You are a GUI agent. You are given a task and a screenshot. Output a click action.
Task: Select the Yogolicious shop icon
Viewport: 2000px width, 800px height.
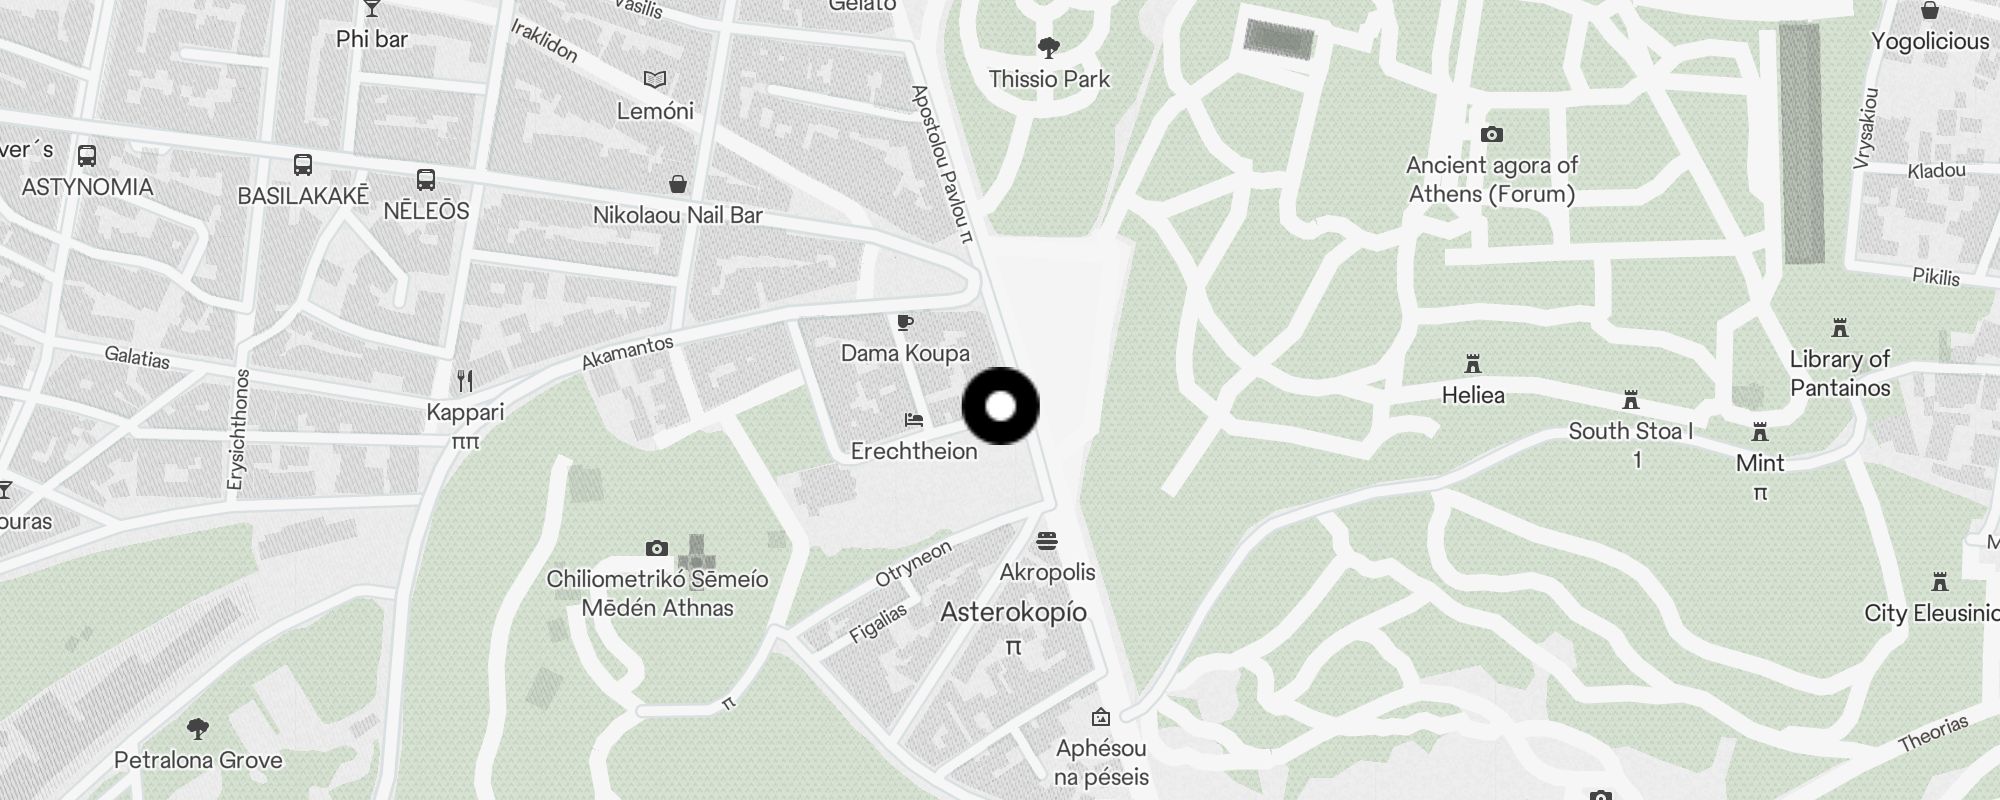(x=1930, y=10)
